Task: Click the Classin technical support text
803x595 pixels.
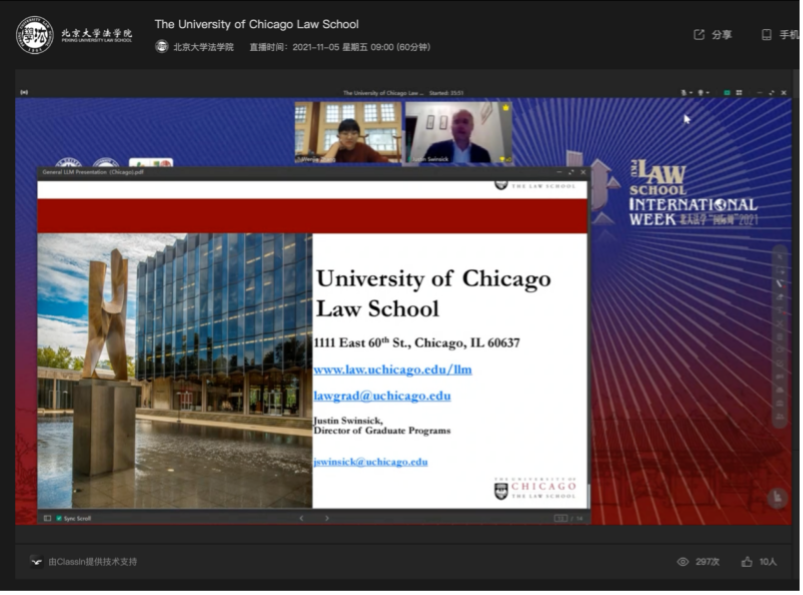Action: tap(93, 562)
